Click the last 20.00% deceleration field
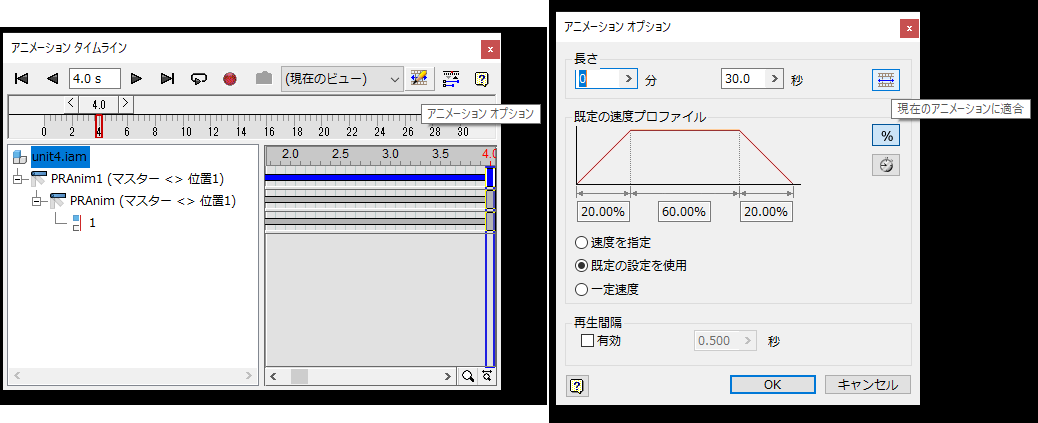 (x=767, y=212)
